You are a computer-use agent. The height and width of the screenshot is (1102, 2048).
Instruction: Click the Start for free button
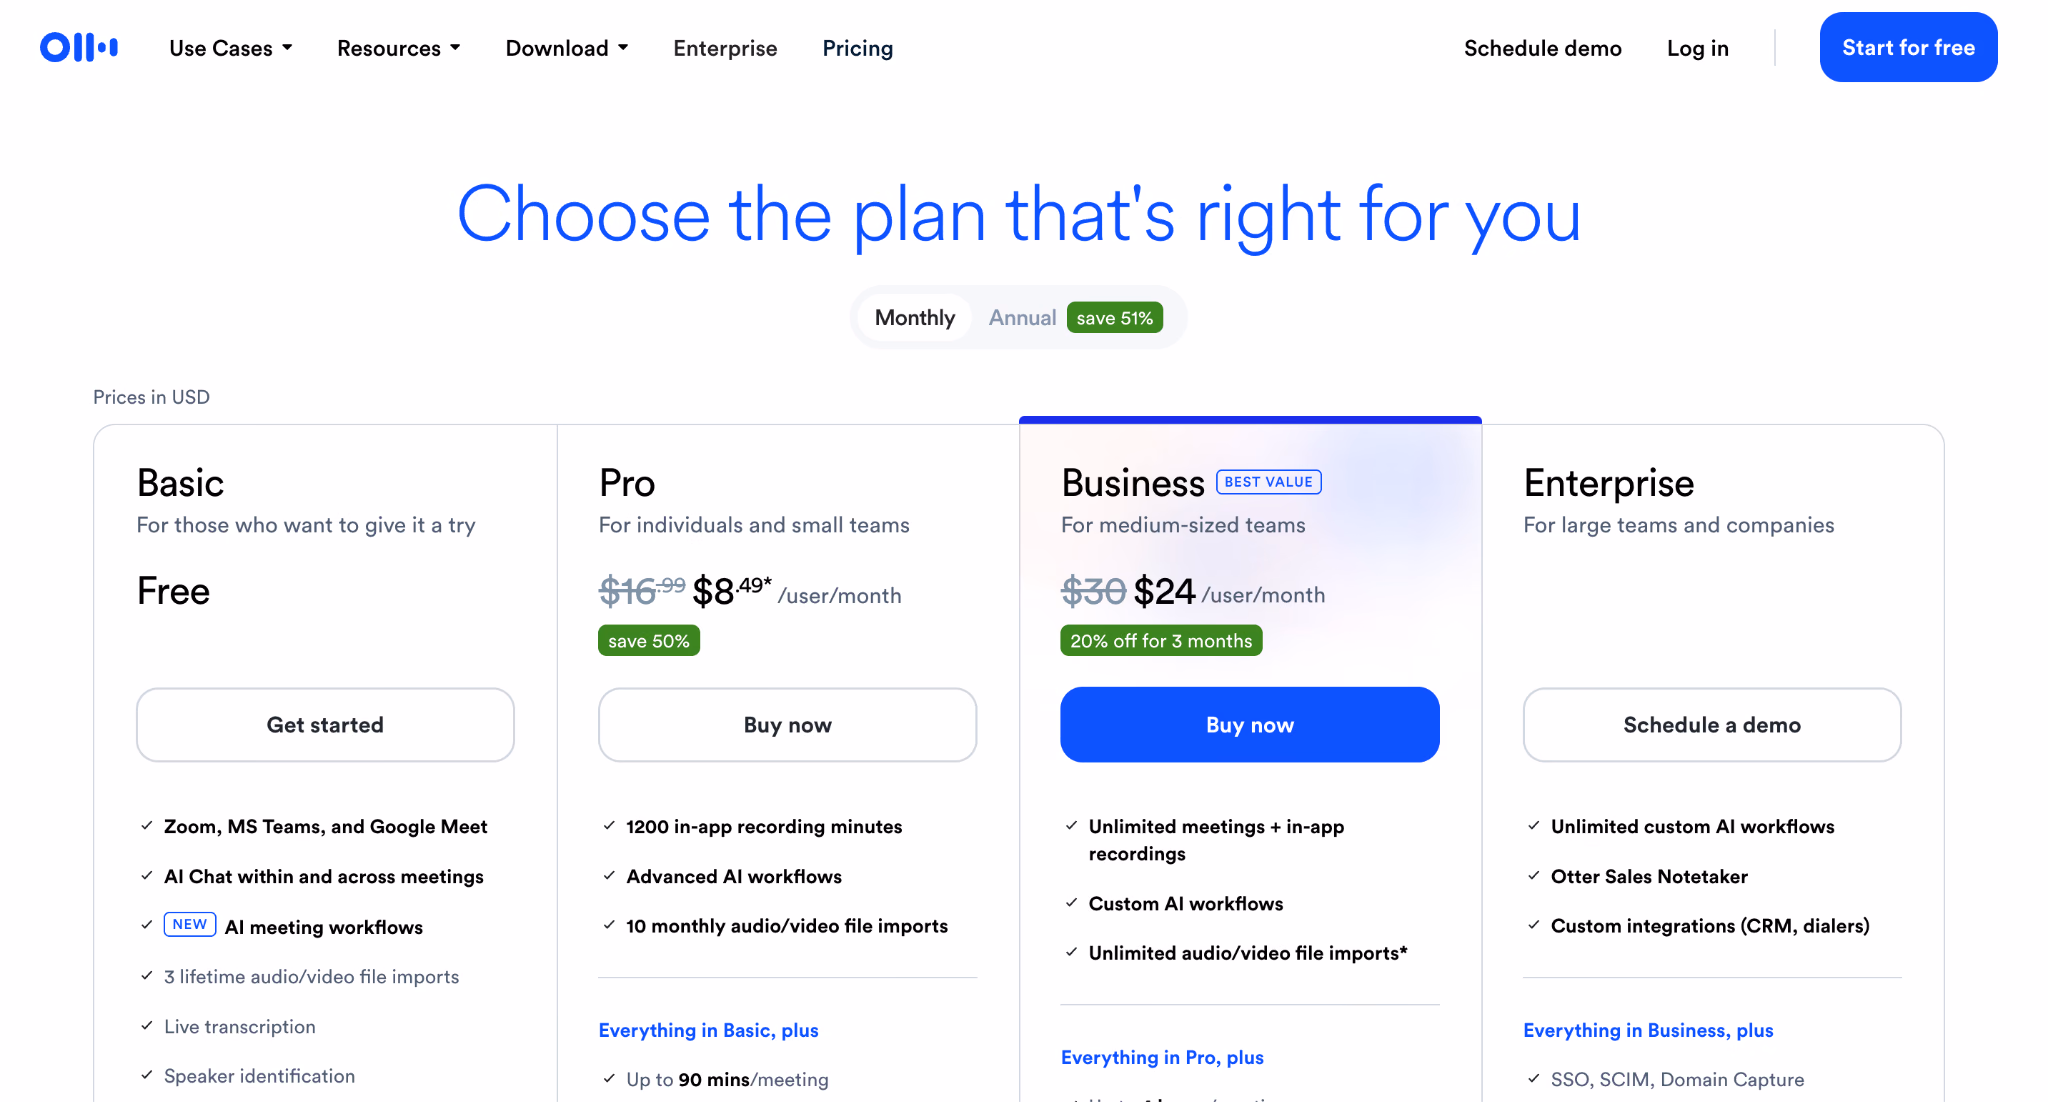pyautogui.click(x=1908, y=47)
